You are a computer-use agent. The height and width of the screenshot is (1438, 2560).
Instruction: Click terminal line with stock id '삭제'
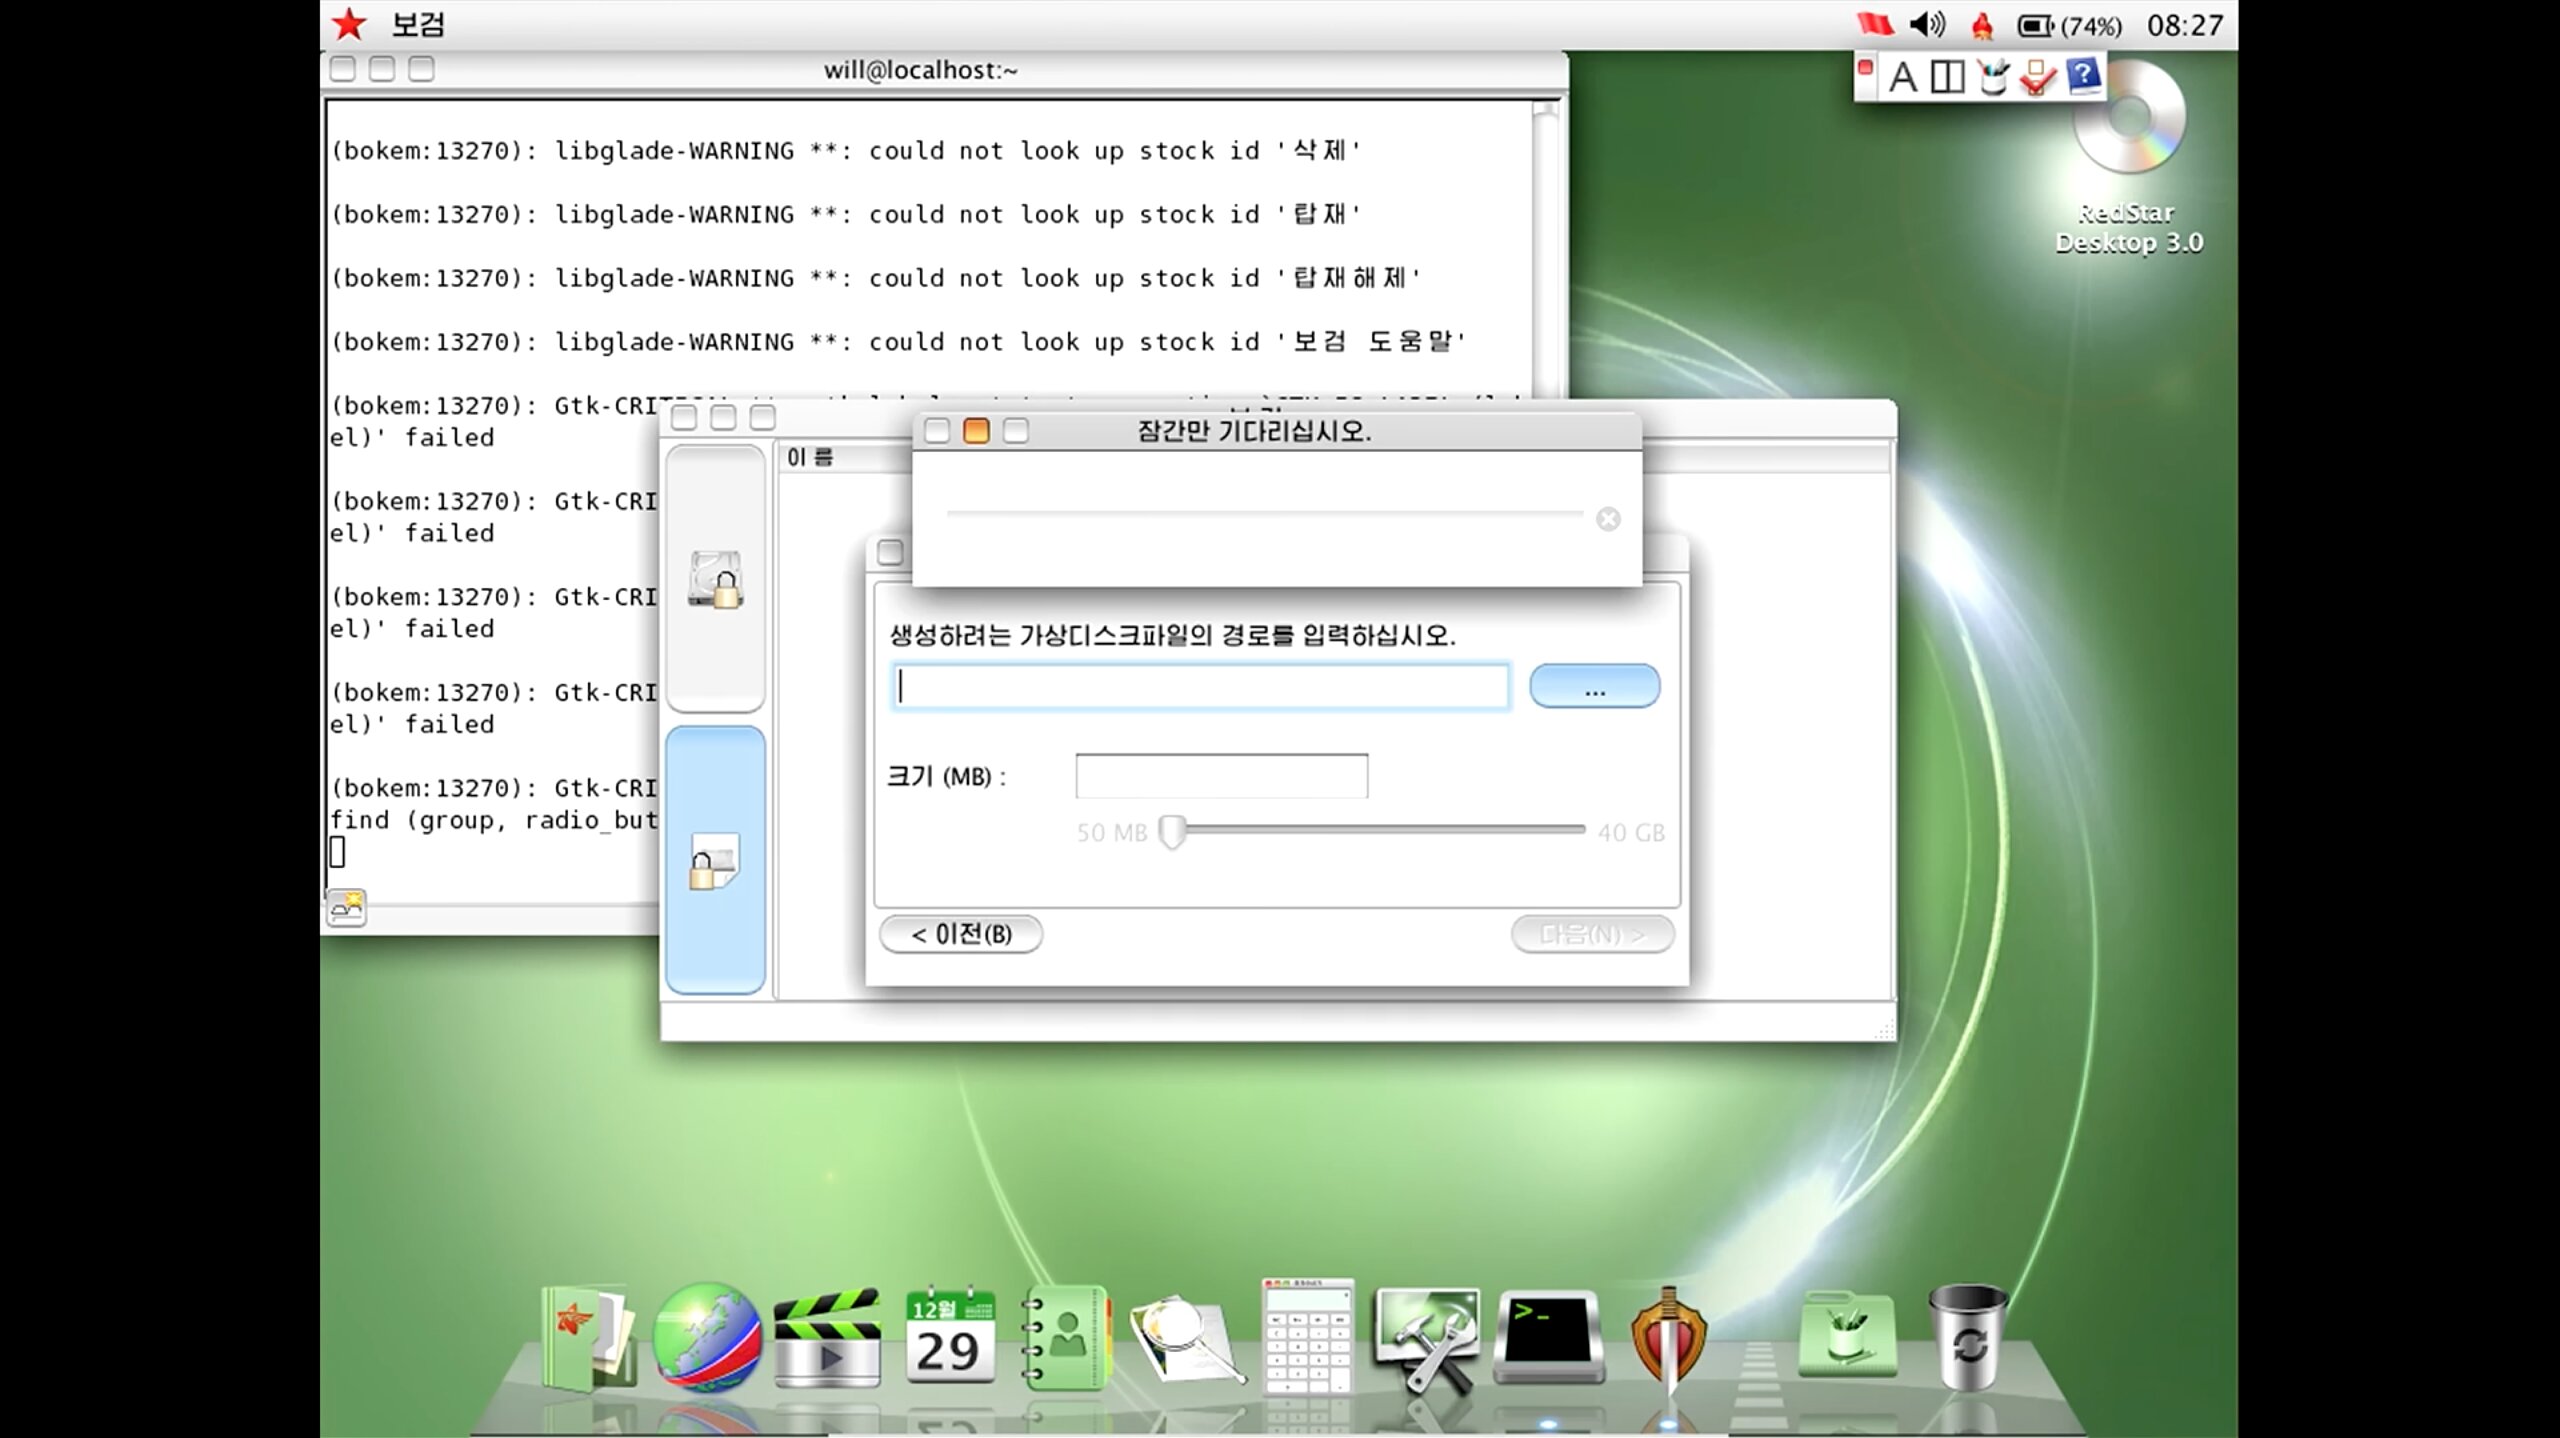846,150
